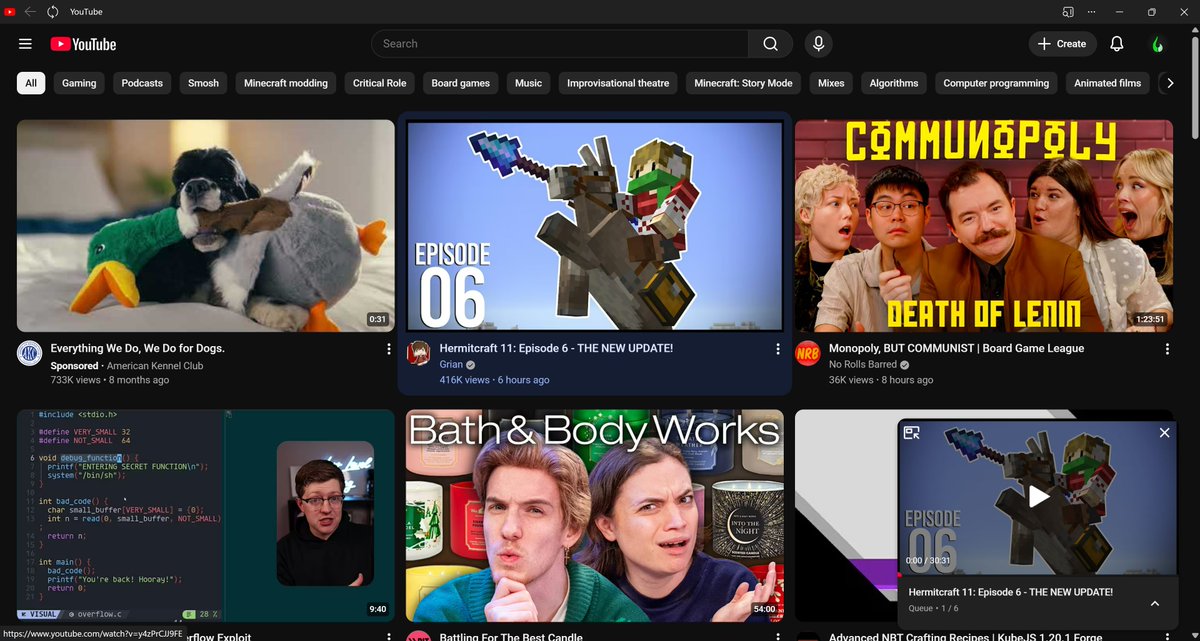Image resolution: width=1200 pixels, height=641 pixels.
Task: Start voice search with microphone icon
Action: pyautogui.click(x=819, y=44)
